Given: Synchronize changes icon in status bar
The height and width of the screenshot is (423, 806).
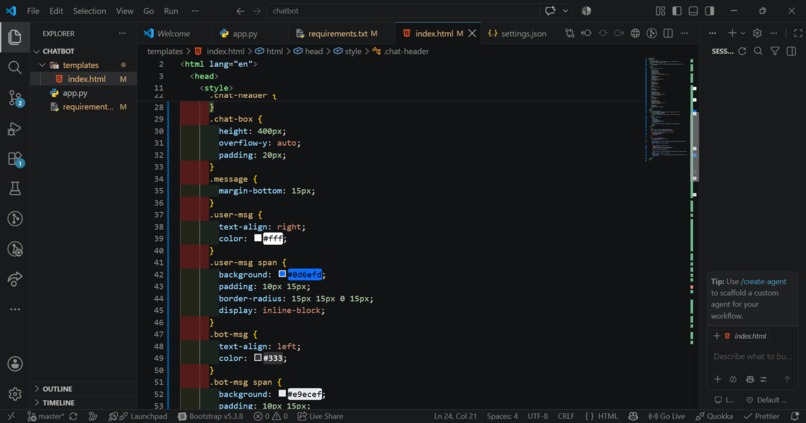Looking at the screenshot, I should point(73,416).
